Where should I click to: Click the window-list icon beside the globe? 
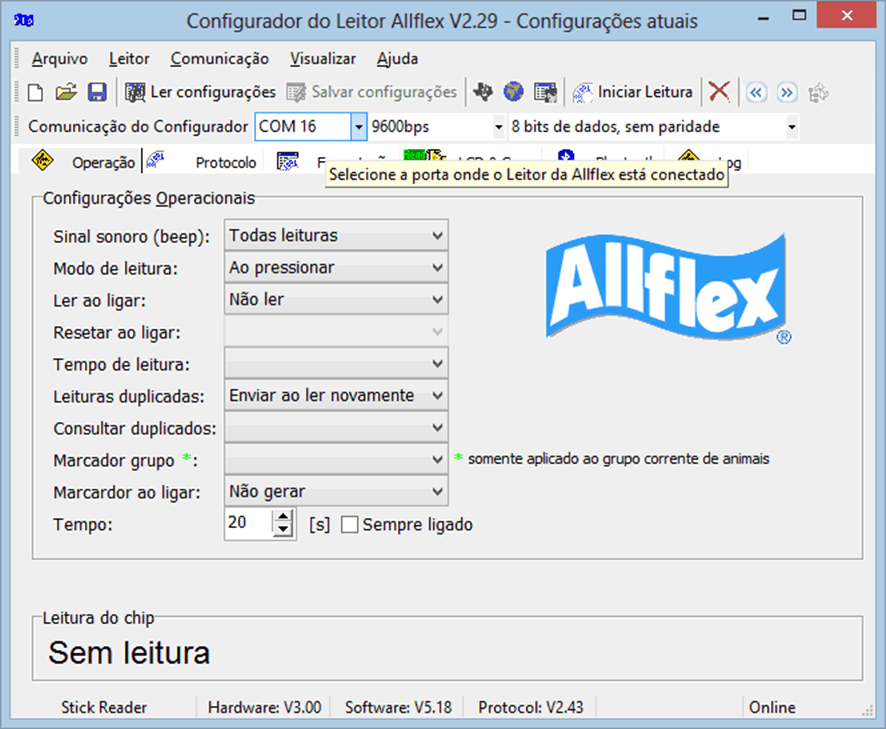(545, 92)
